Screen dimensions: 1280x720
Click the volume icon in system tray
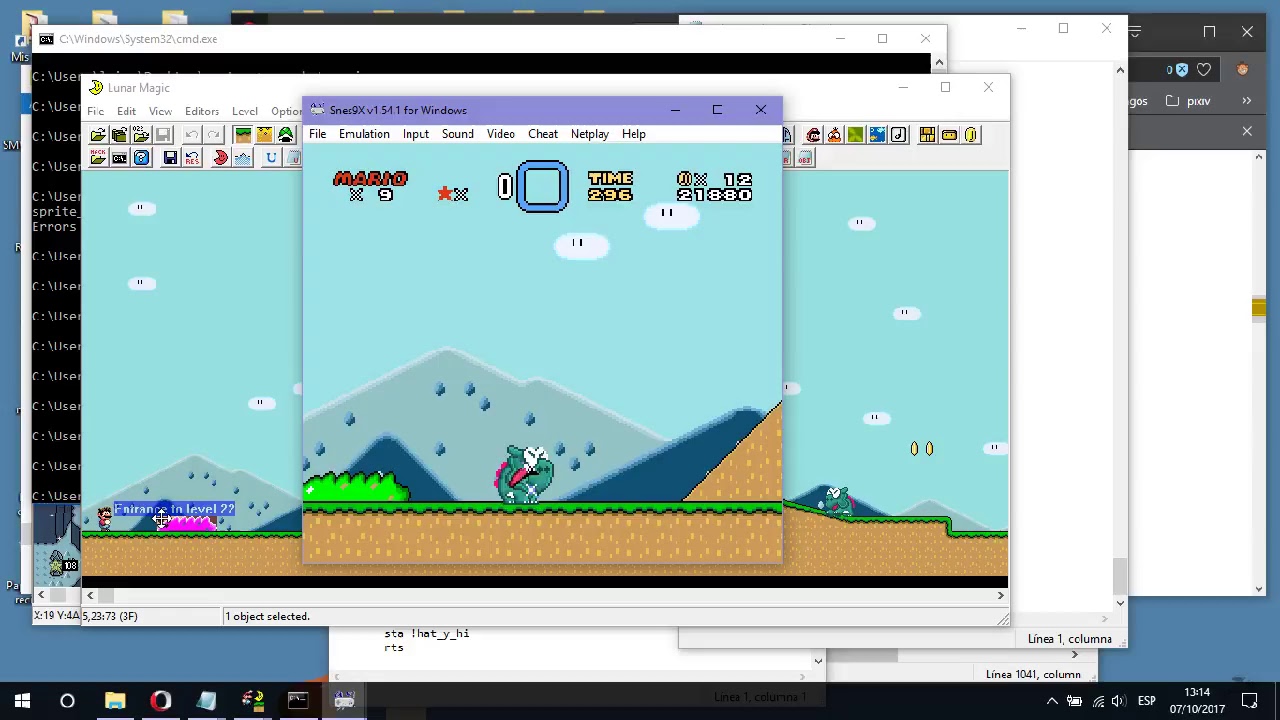[1118, 701]
